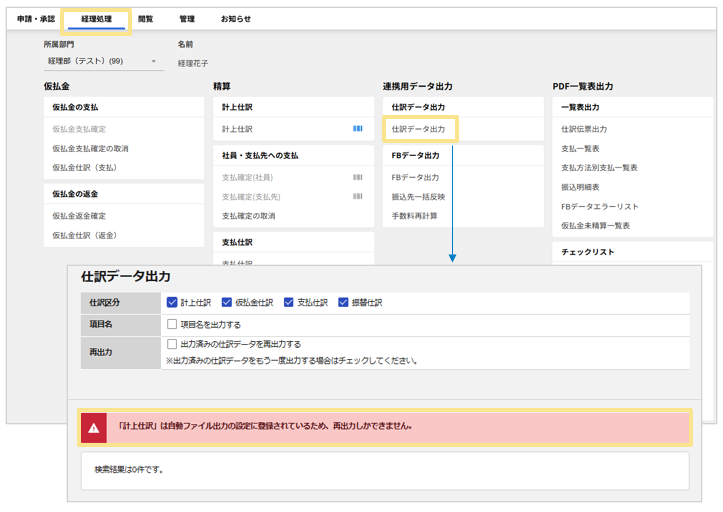Enable 項目名を出力する checkbox
Image resolution: width=723 pixels, height=512 pixels.
tap(172, 324)
